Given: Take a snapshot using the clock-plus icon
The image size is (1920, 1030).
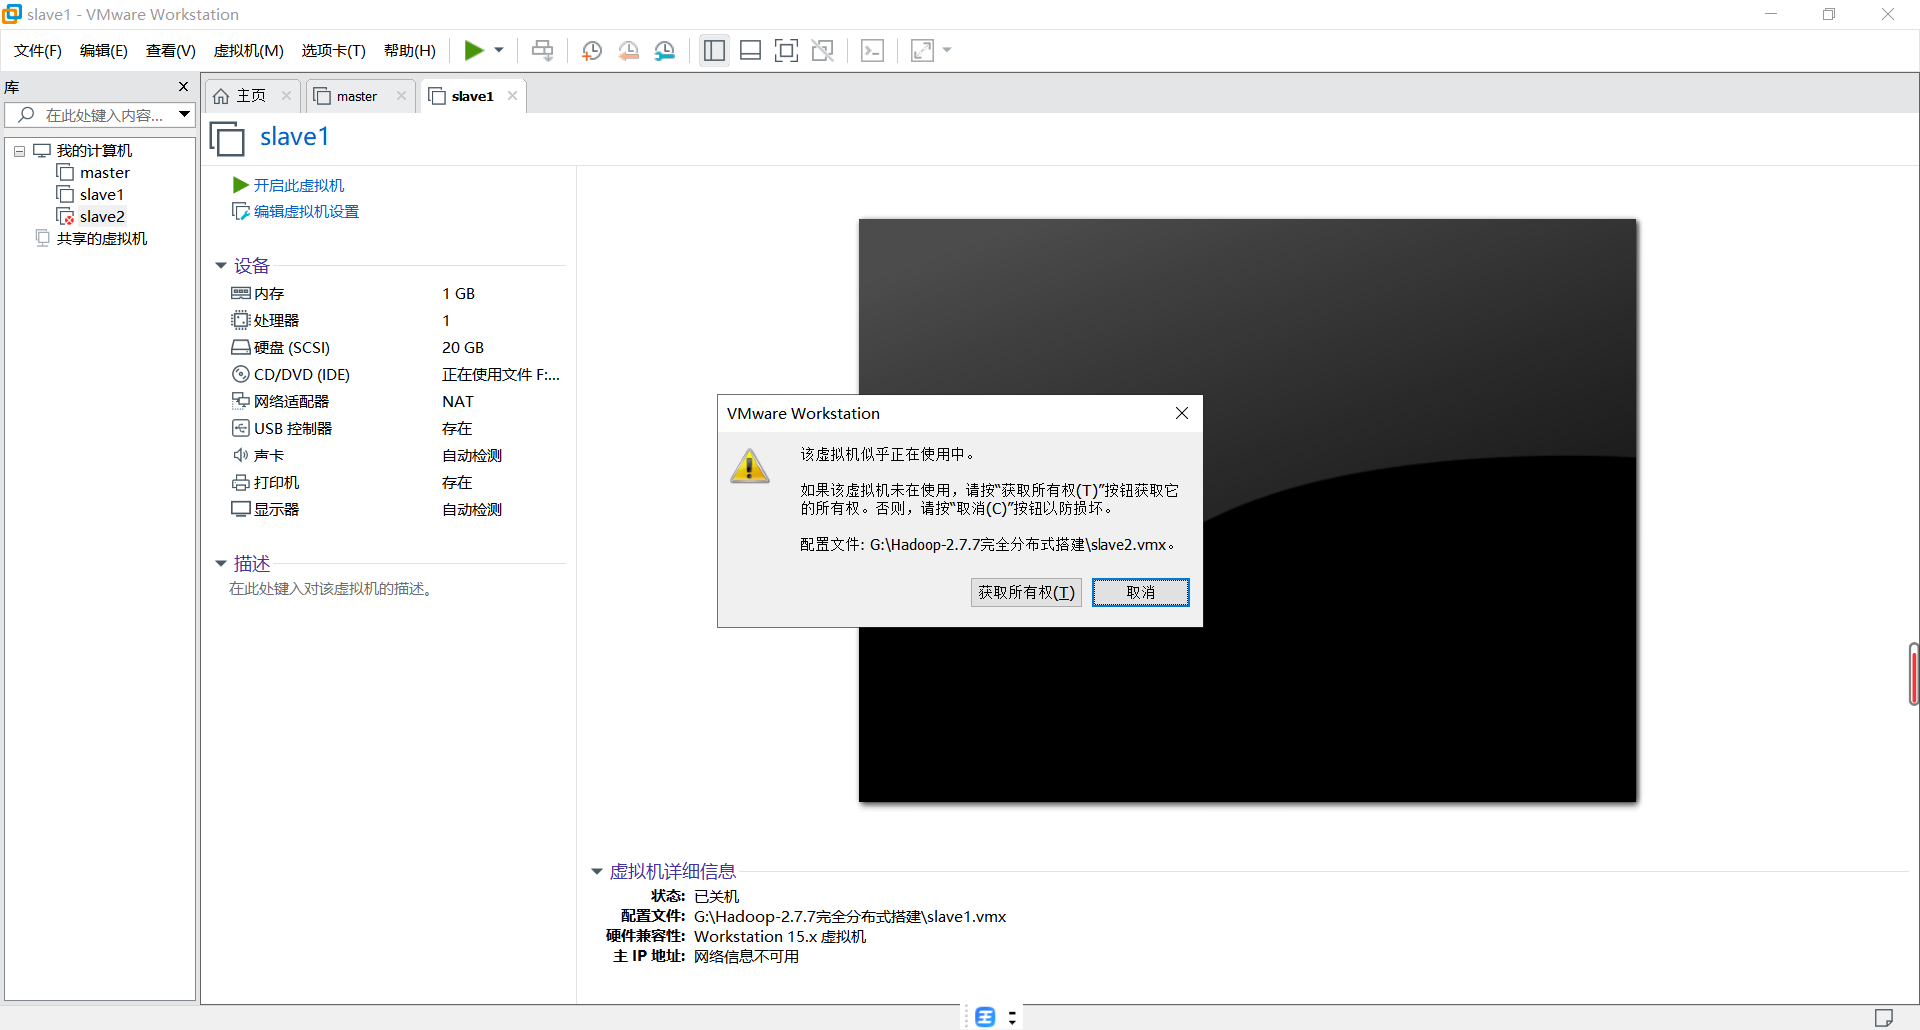Looking at the screenshot, I should (592, 50).
